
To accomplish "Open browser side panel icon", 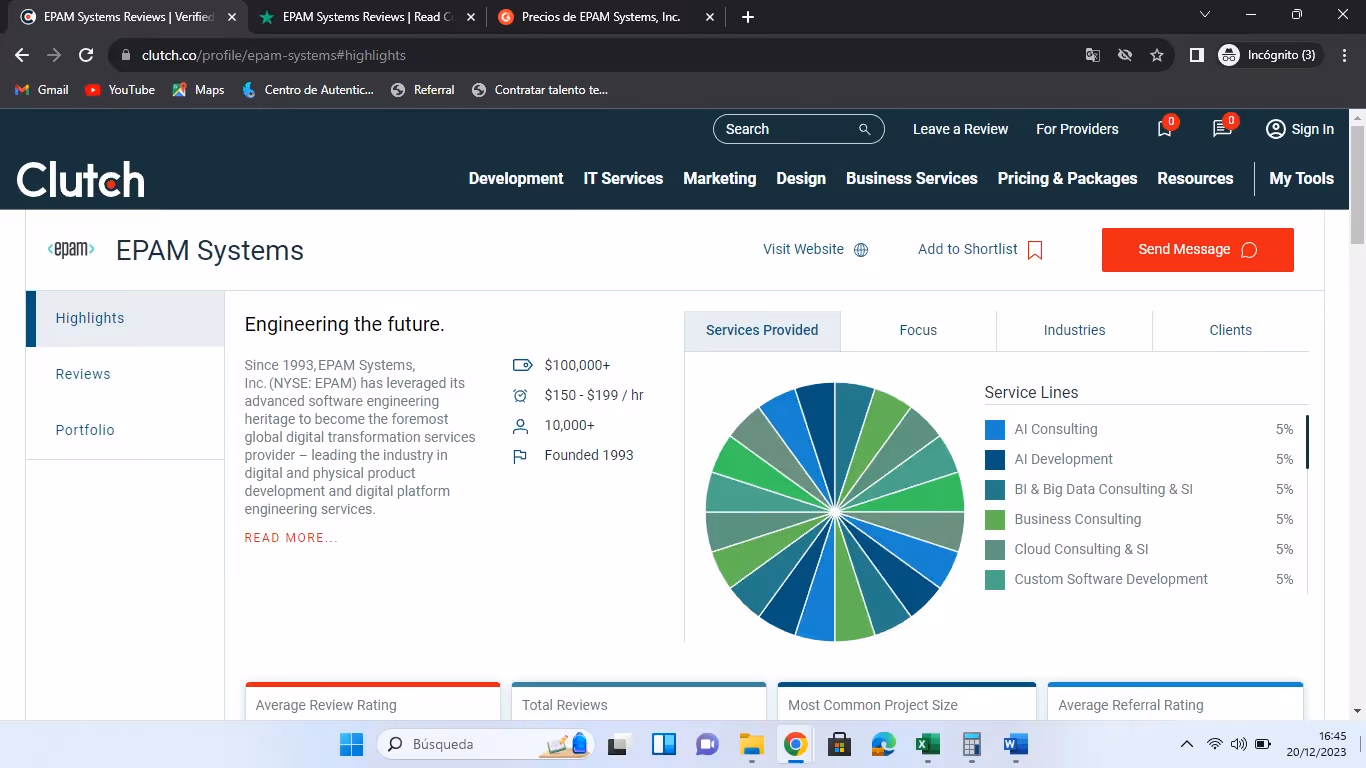I will 1196,55.
